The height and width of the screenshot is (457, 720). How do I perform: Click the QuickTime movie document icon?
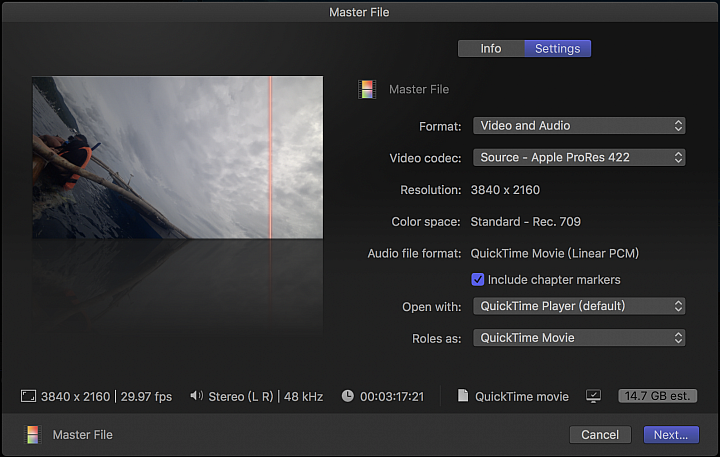click(x=463, y=395)
